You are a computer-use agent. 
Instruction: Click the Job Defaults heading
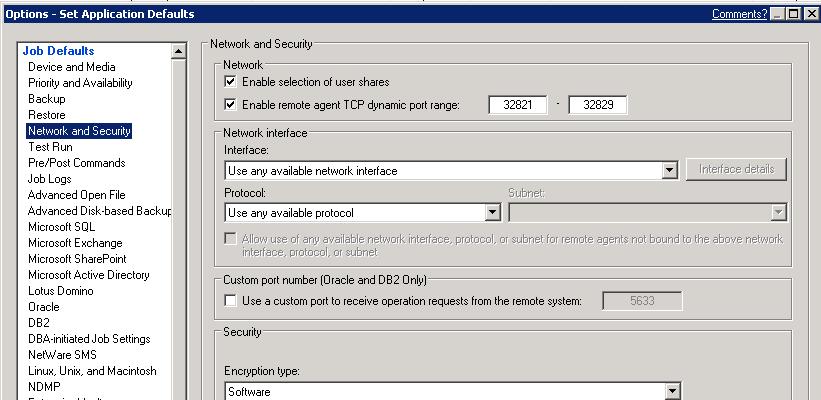58,51
